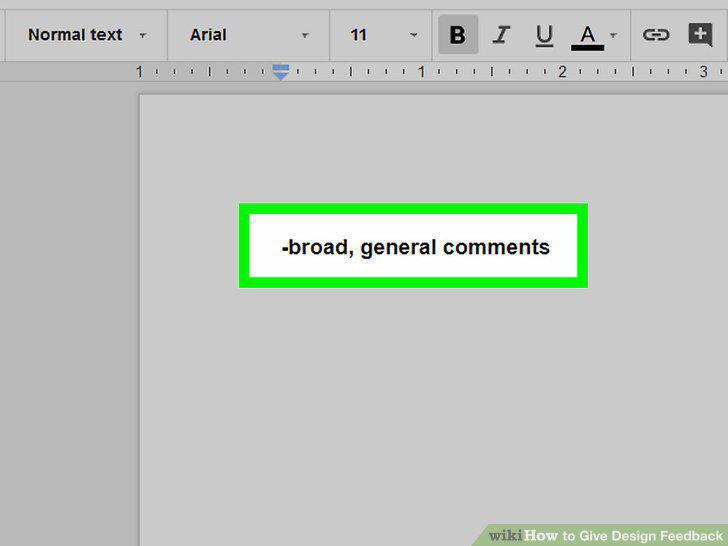The width and height of the screenshot is (728, 546).
Task: Open the Normal text style dropdown
Action: click(x=87, y=35)
